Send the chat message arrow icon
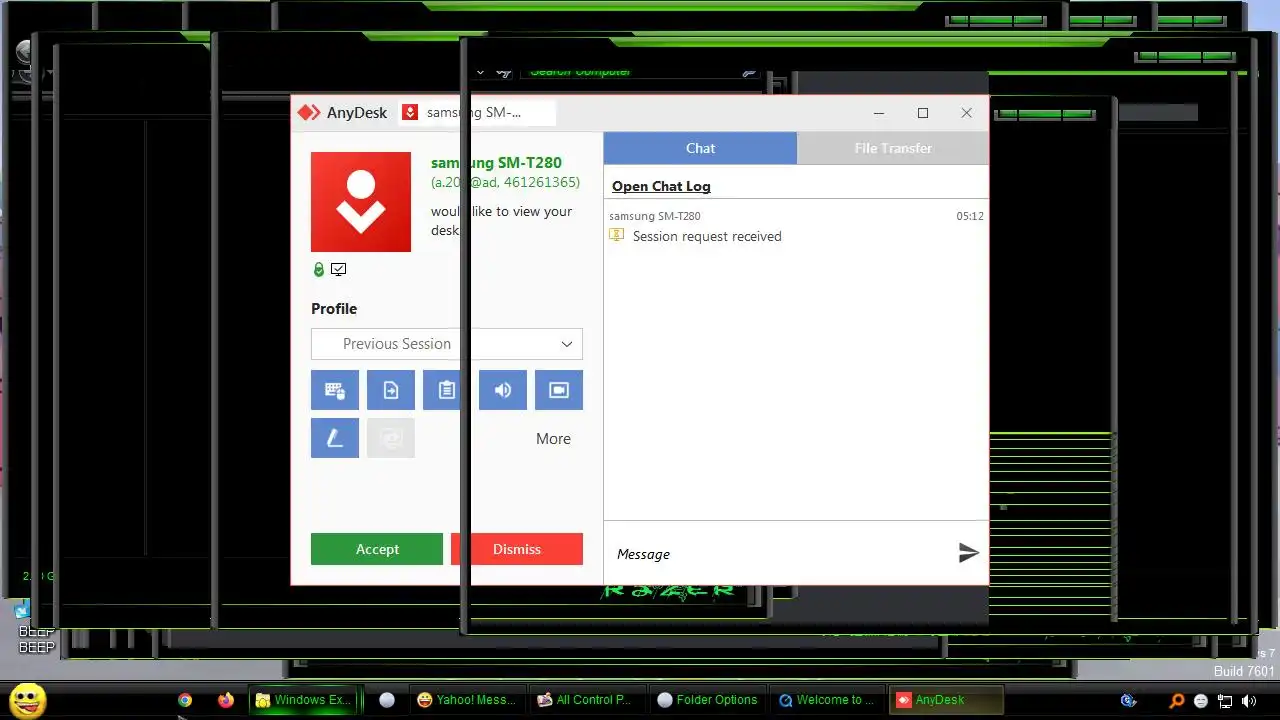Viewport: 1280px width, 720px height. 968,553
